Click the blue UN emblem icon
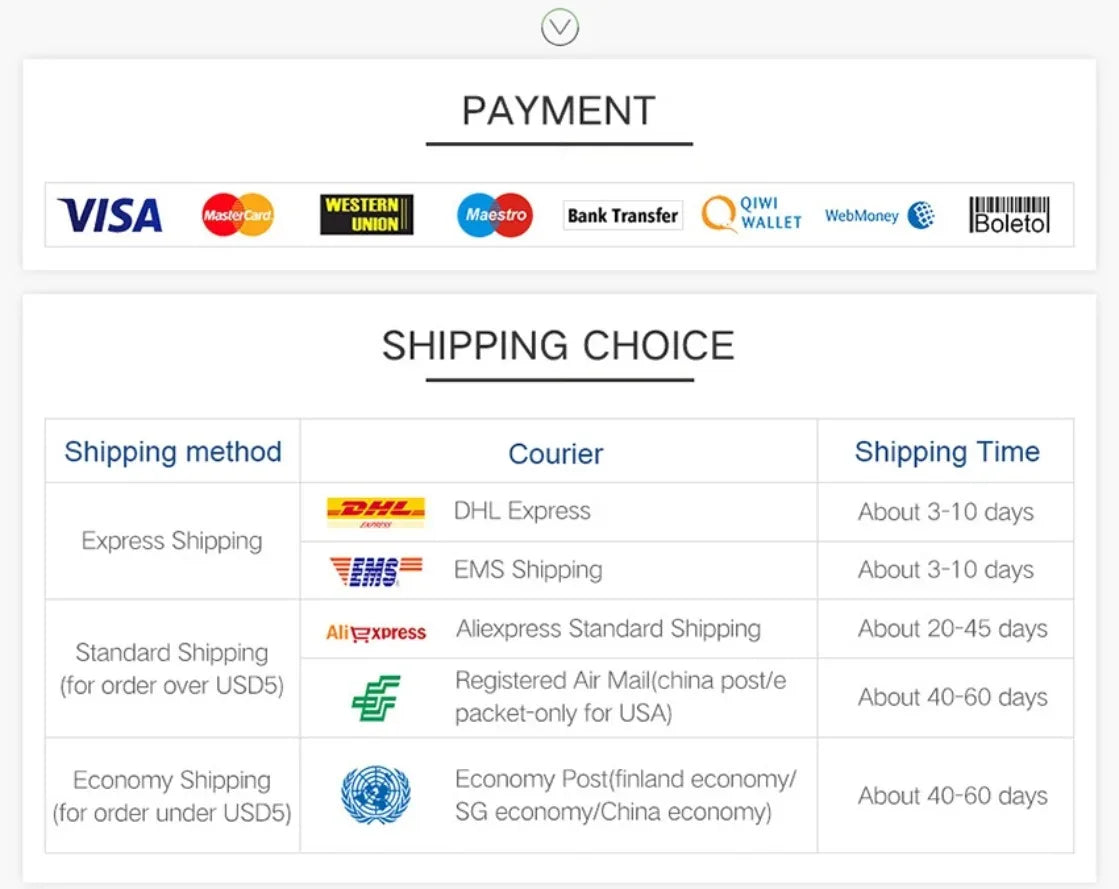Screen dimensions: 1119x889 coord(375,795)
